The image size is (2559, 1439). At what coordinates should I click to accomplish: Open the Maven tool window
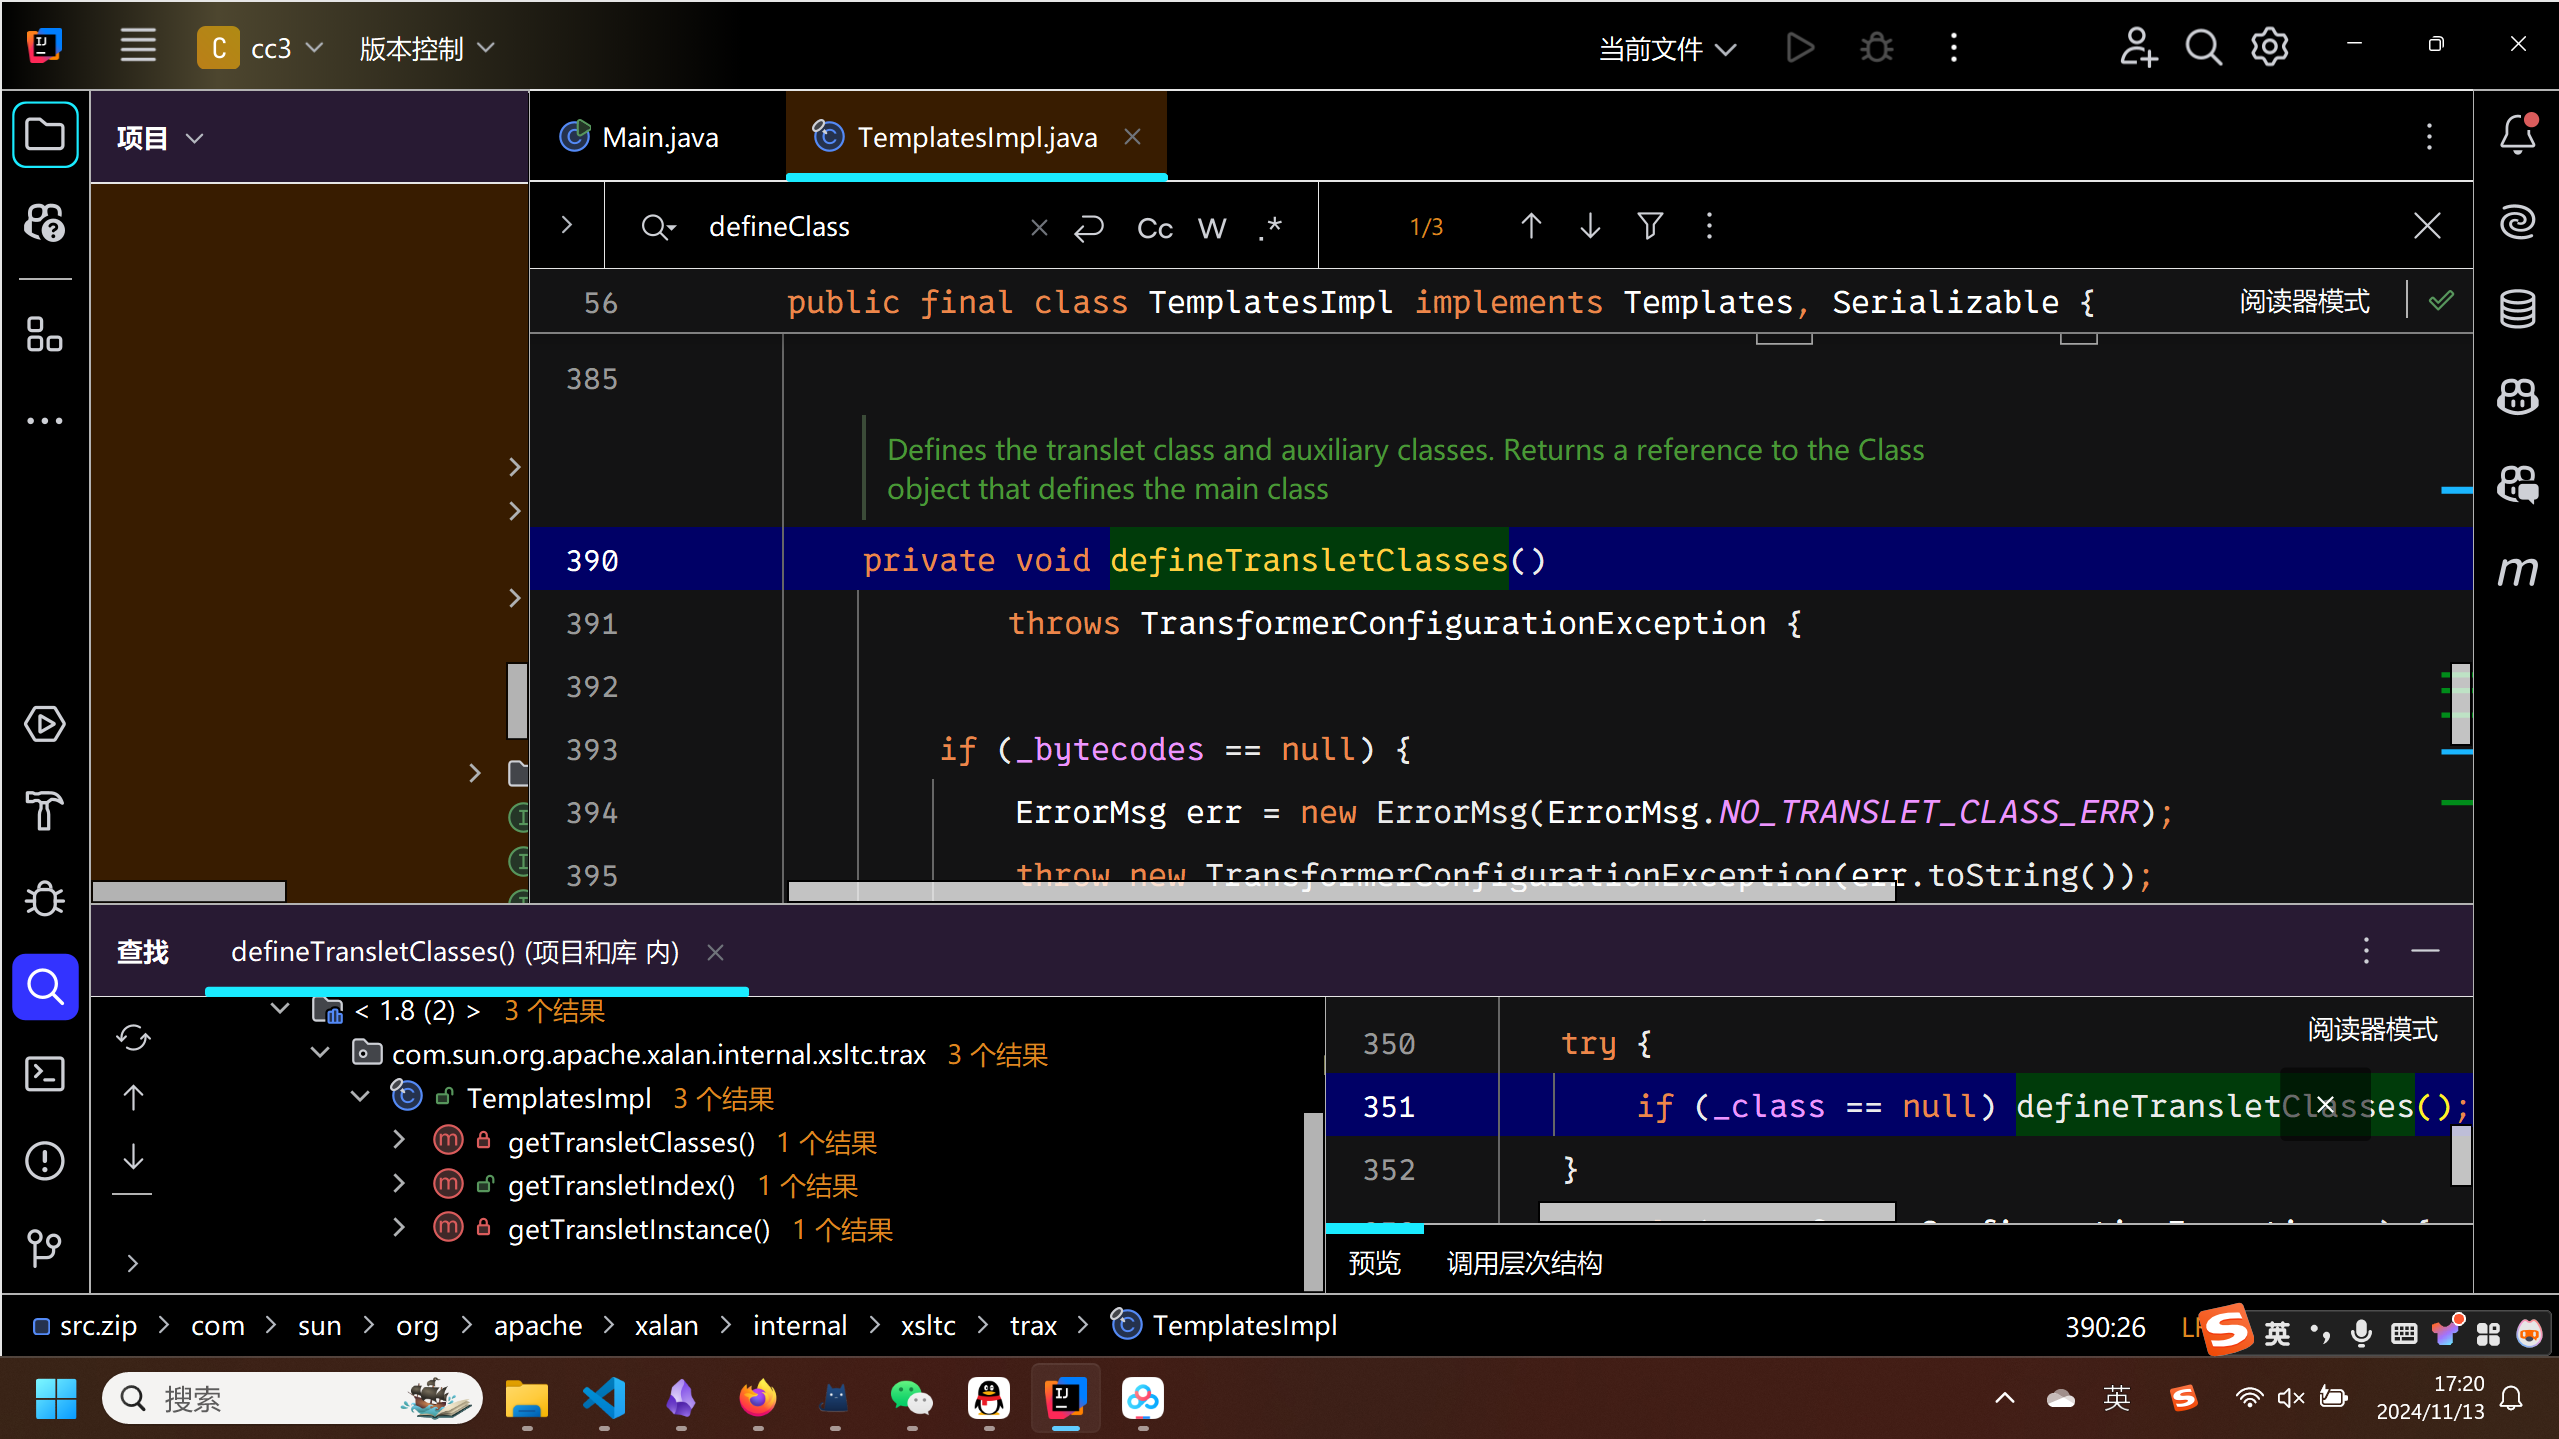pos(2517,570)
